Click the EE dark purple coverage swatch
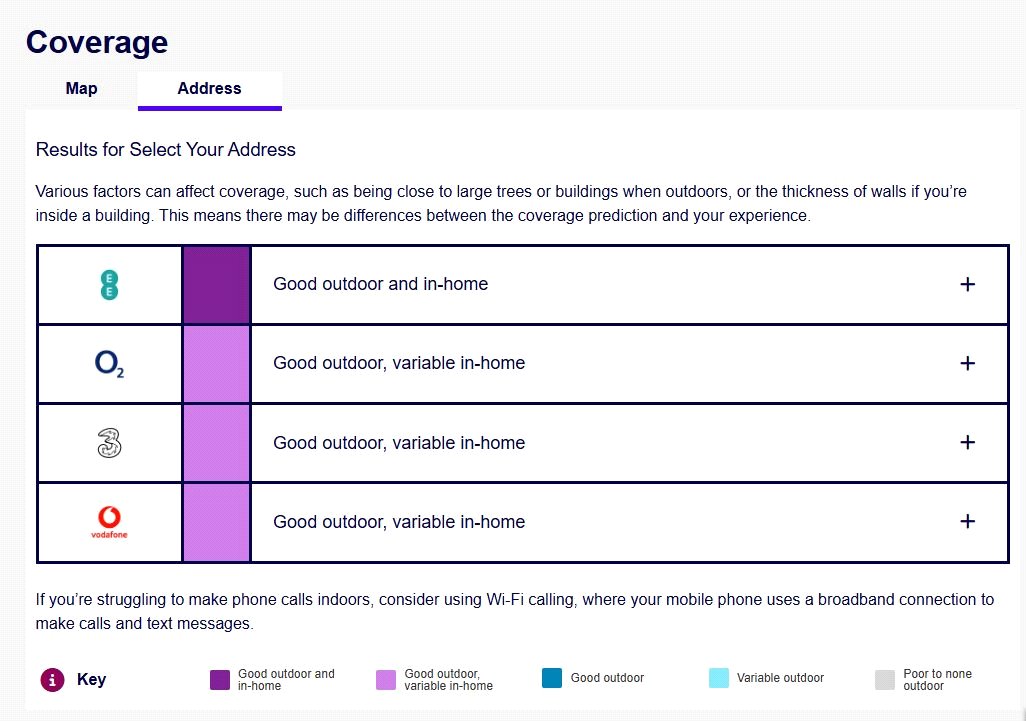 click(x=216, y=284)
